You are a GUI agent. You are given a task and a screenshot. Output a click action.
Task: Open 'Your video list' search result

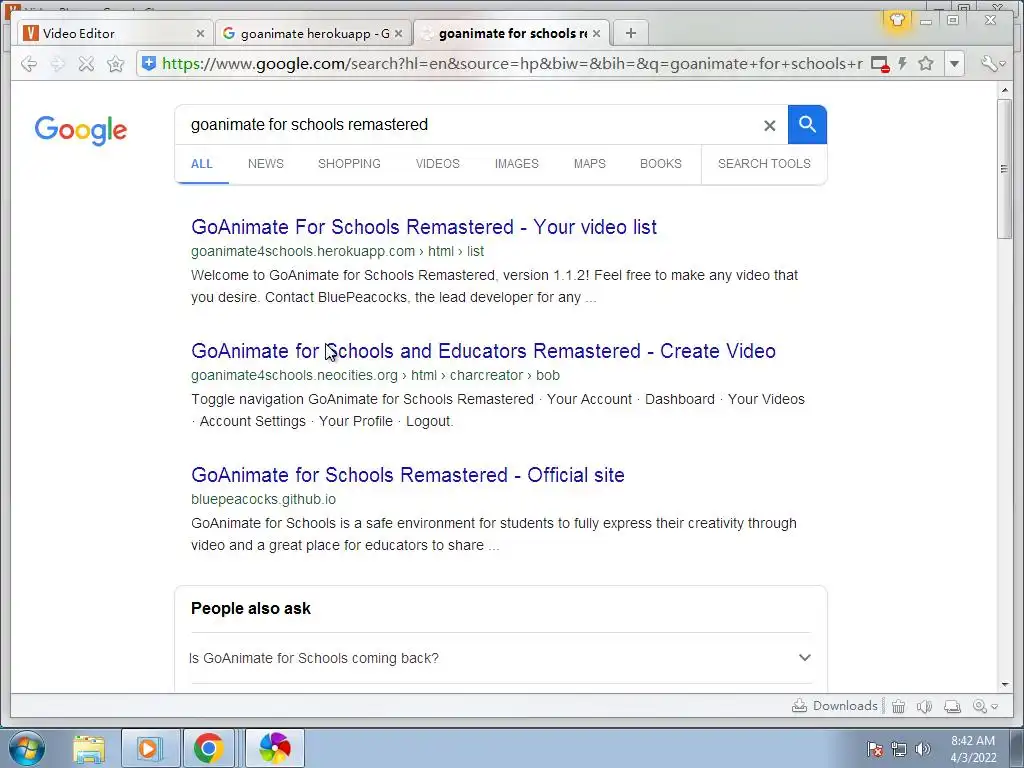424,227
